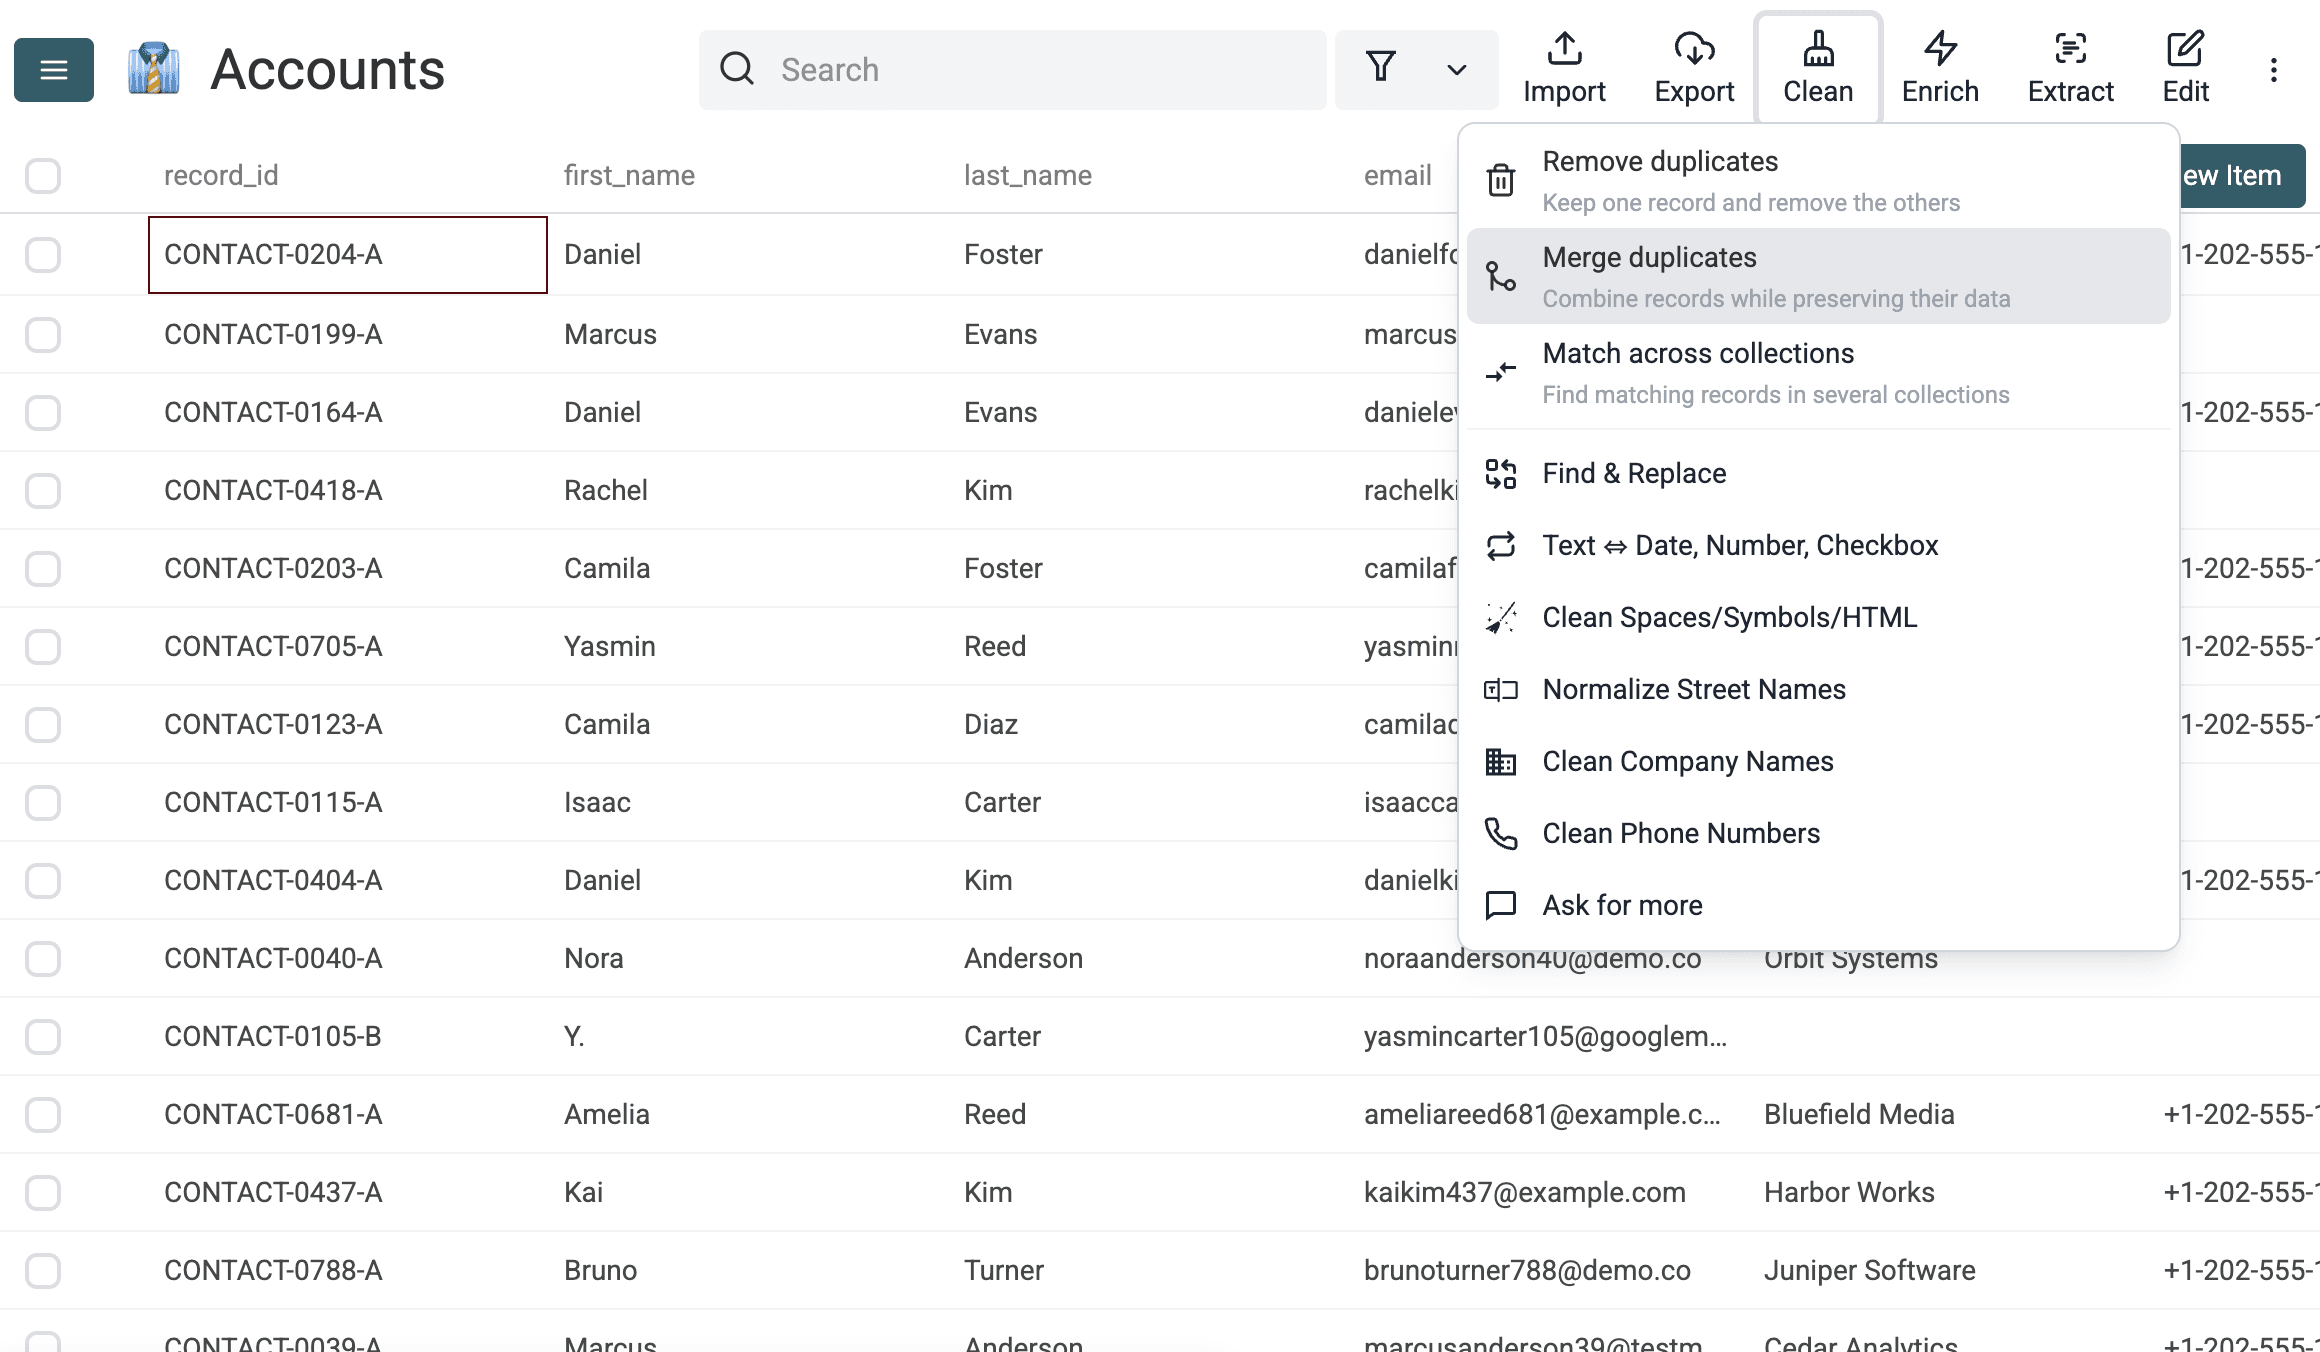Open the Import tool
The image size is (2320, 1352).
[1564, 68]
